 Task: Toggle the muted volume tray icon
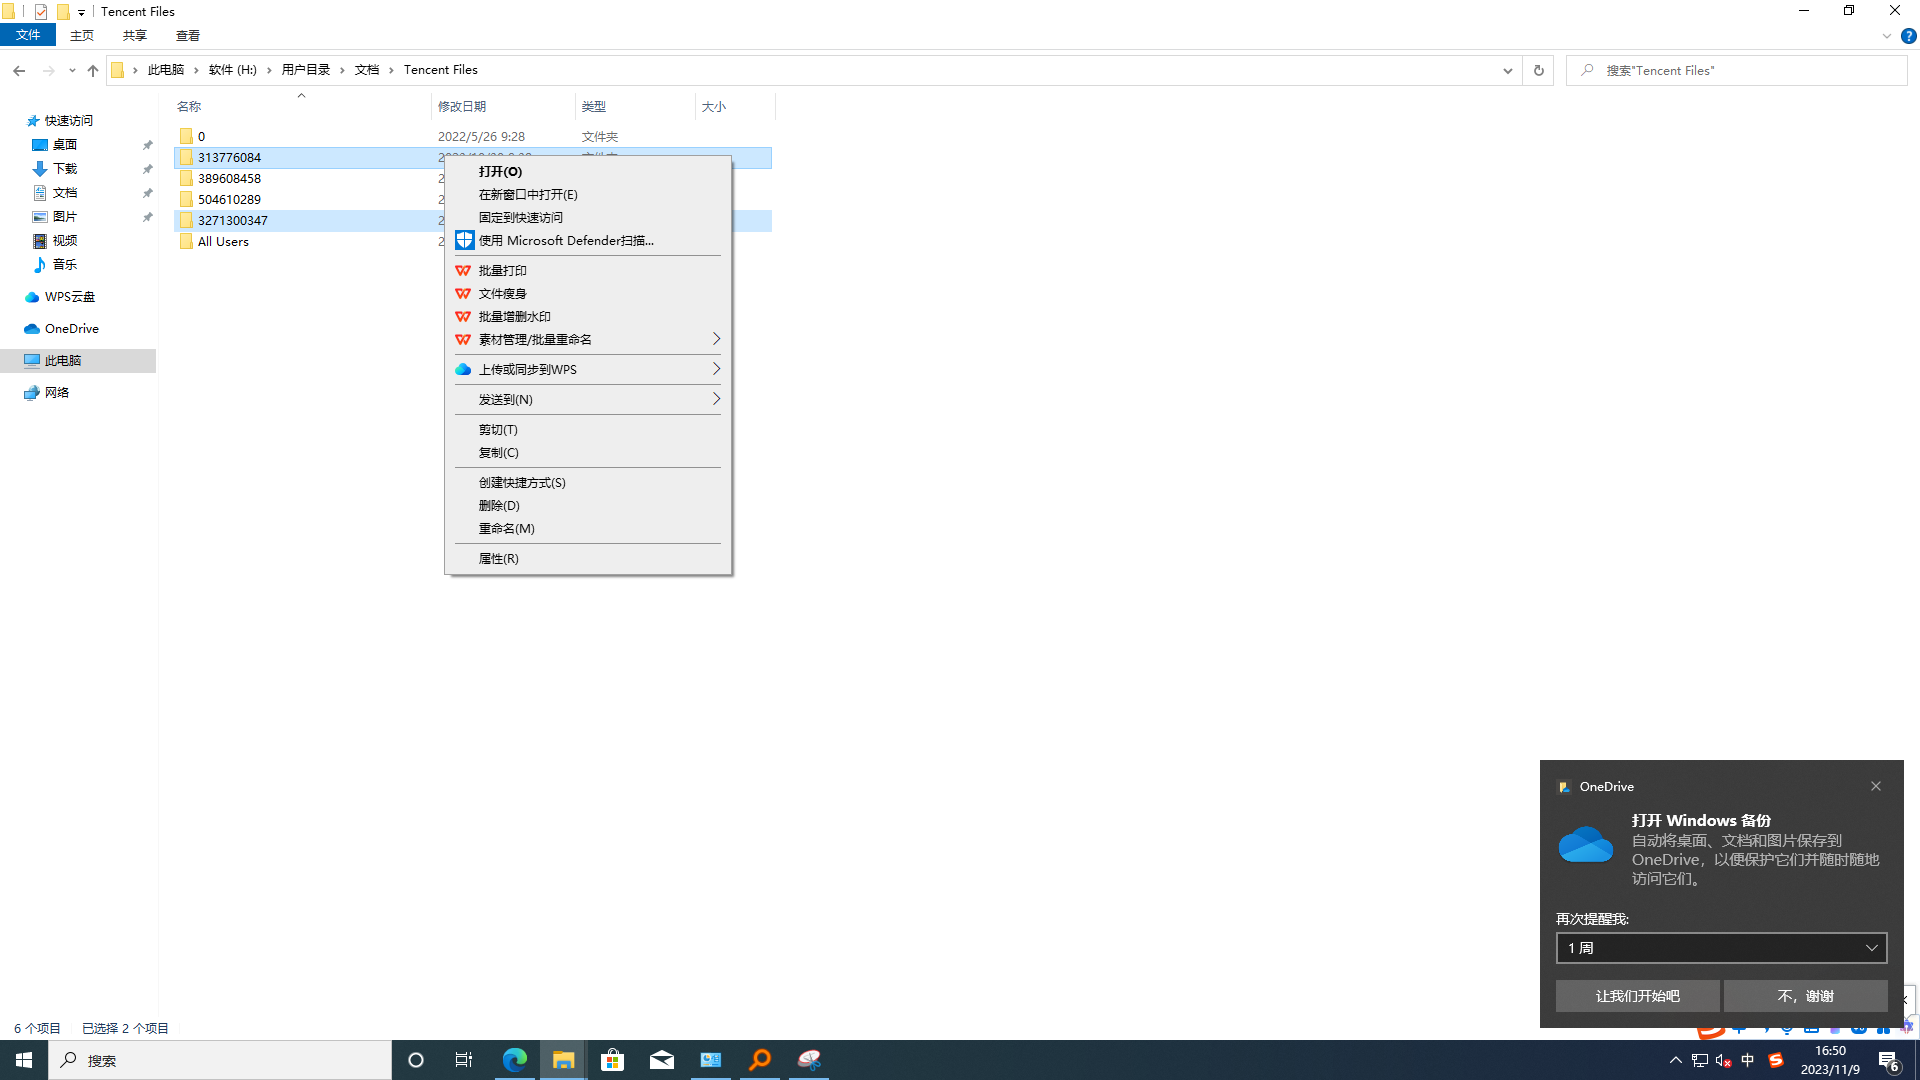click(x=1723, y=1060)
